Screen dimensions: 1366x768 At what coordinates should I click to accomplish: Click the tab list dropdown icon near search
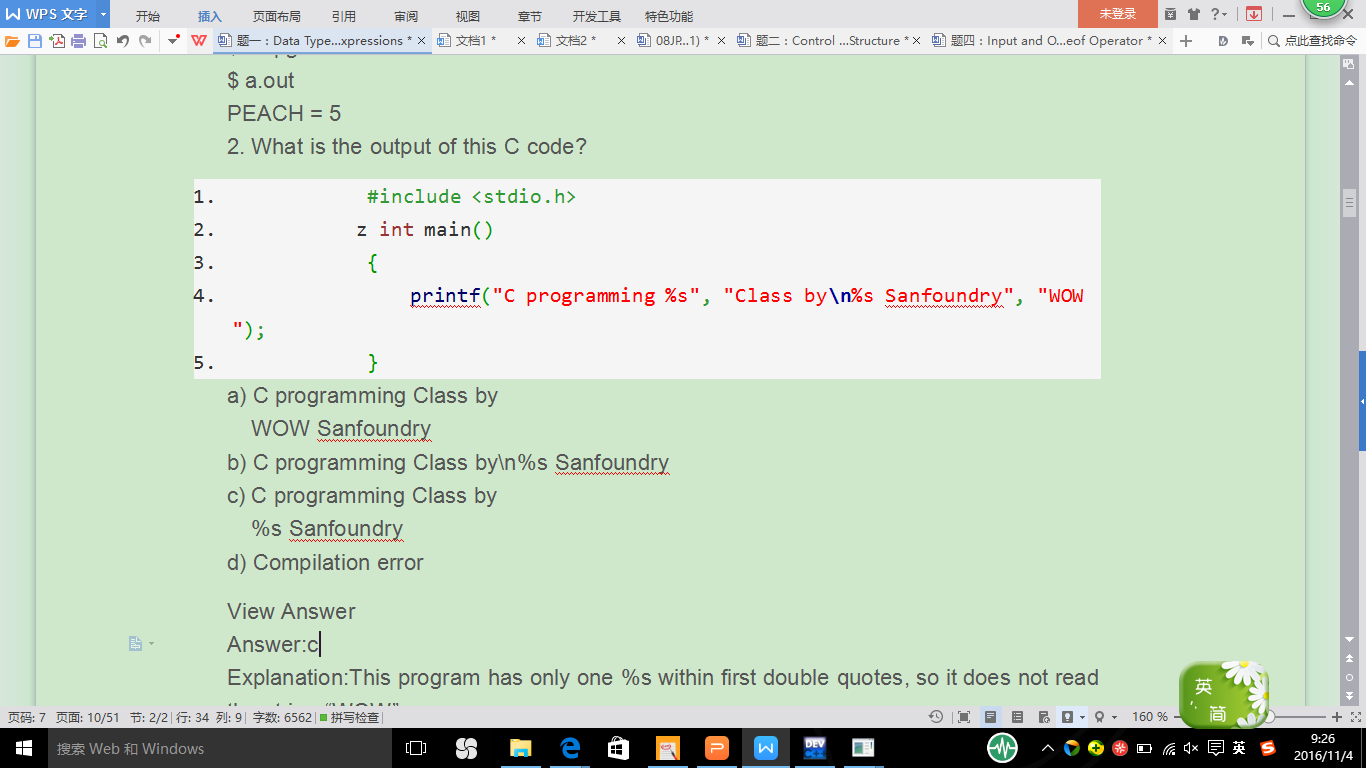click(1250, 41)
